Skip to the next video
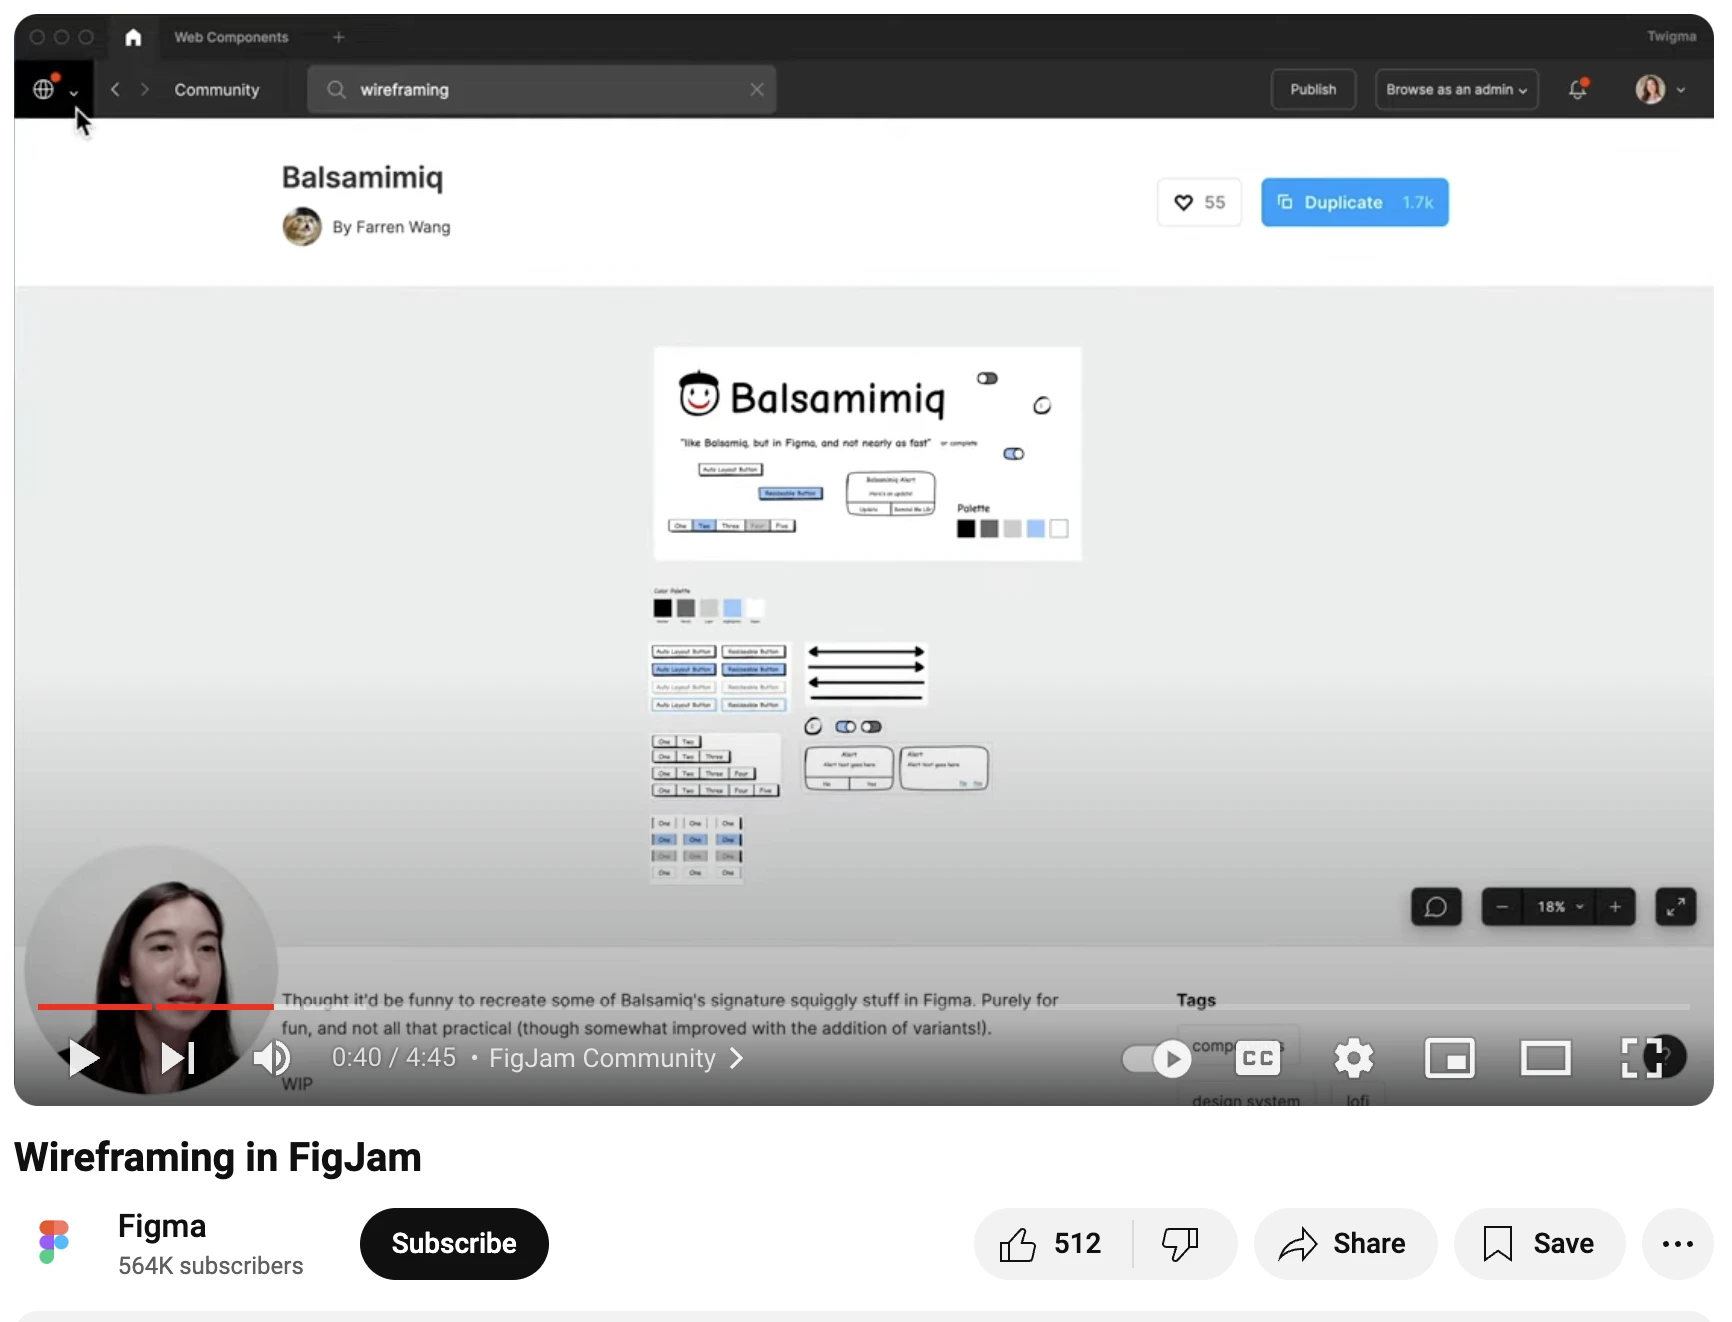The height and width of the screenshot is (1322, 1732). tap(178, 1058)
